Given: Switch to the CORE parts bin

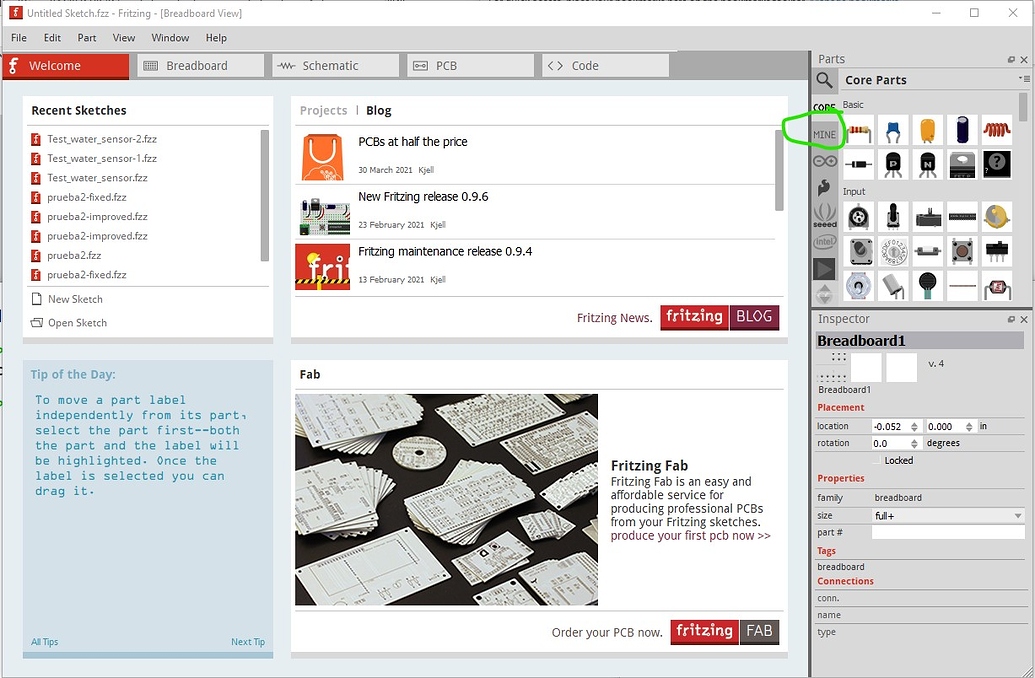Looking at the screenshot, I should tap(824, 106).
